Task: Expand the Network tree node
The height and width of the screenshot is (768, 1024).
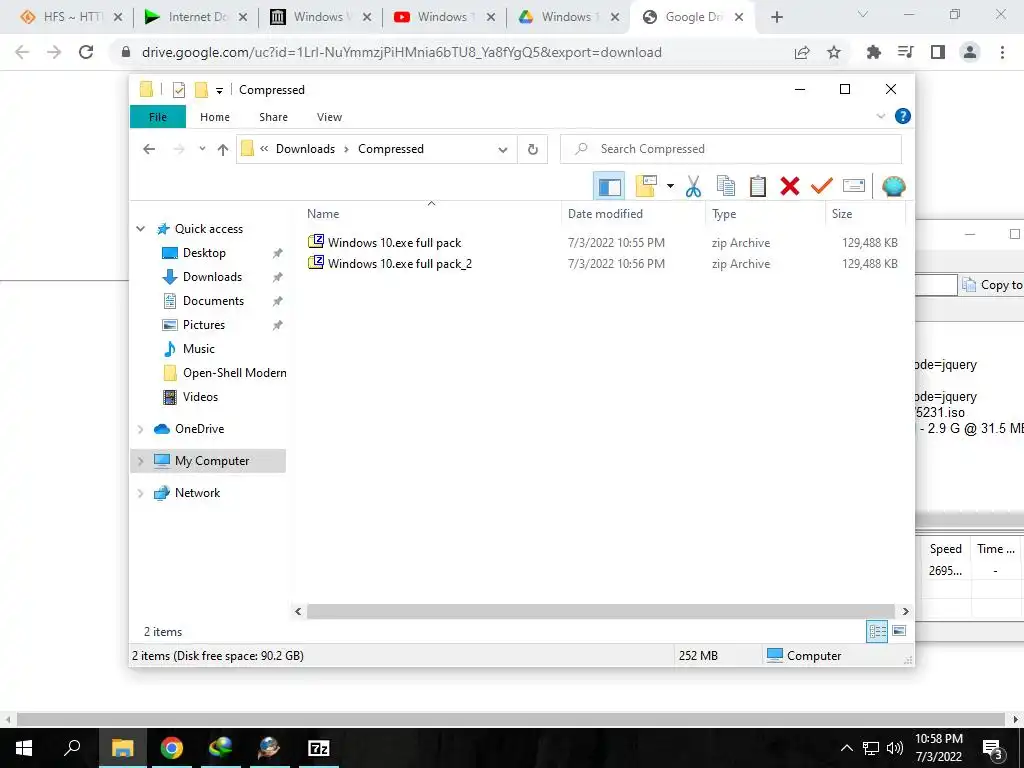Action: click(140, 493)
